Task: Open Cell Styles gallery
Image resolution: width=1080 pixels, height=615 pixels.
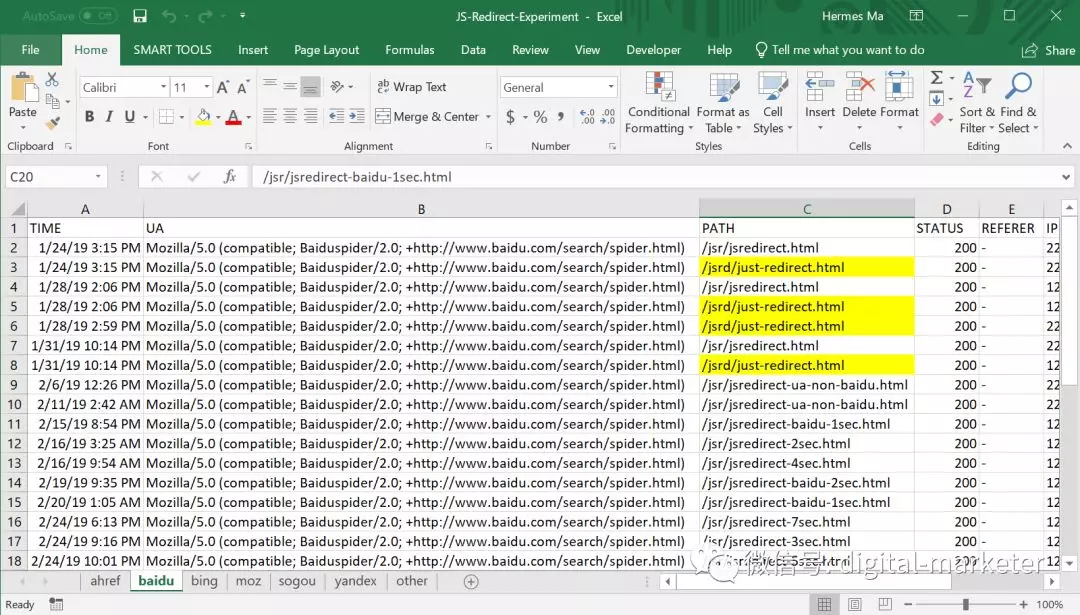Action: 773,103
